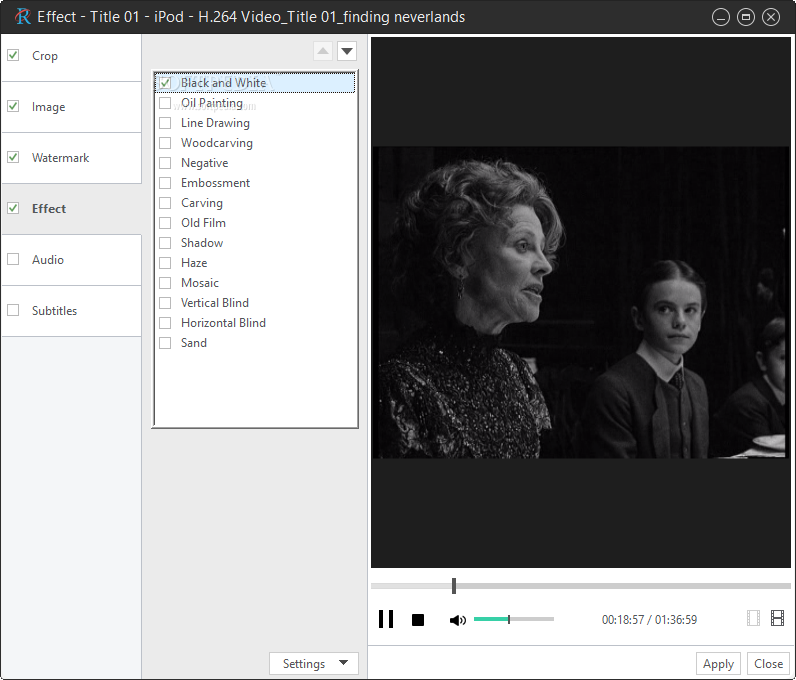796x680 pixels.
Task: Open the Settings dropdown menu
Action: coord(314,663)
